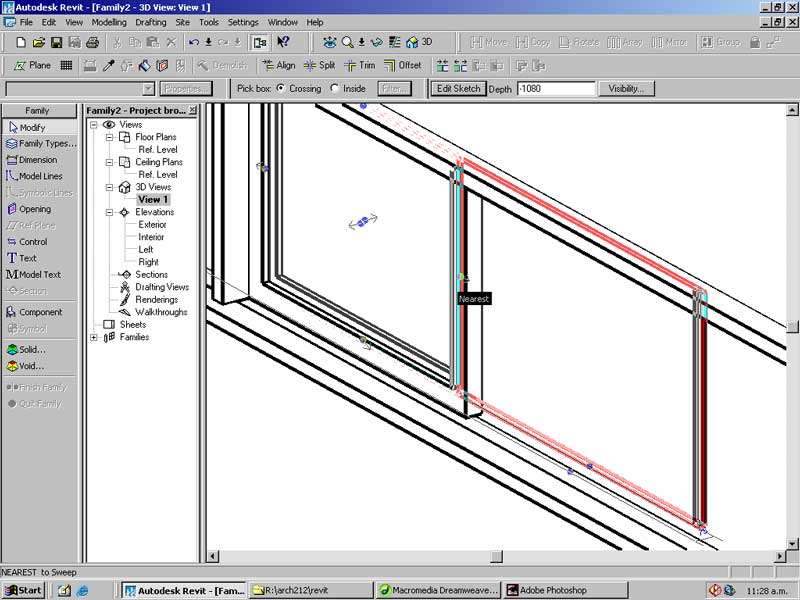Open the type selector dropdown arrow
Screen dimensions: 800x600
(148, 89)
